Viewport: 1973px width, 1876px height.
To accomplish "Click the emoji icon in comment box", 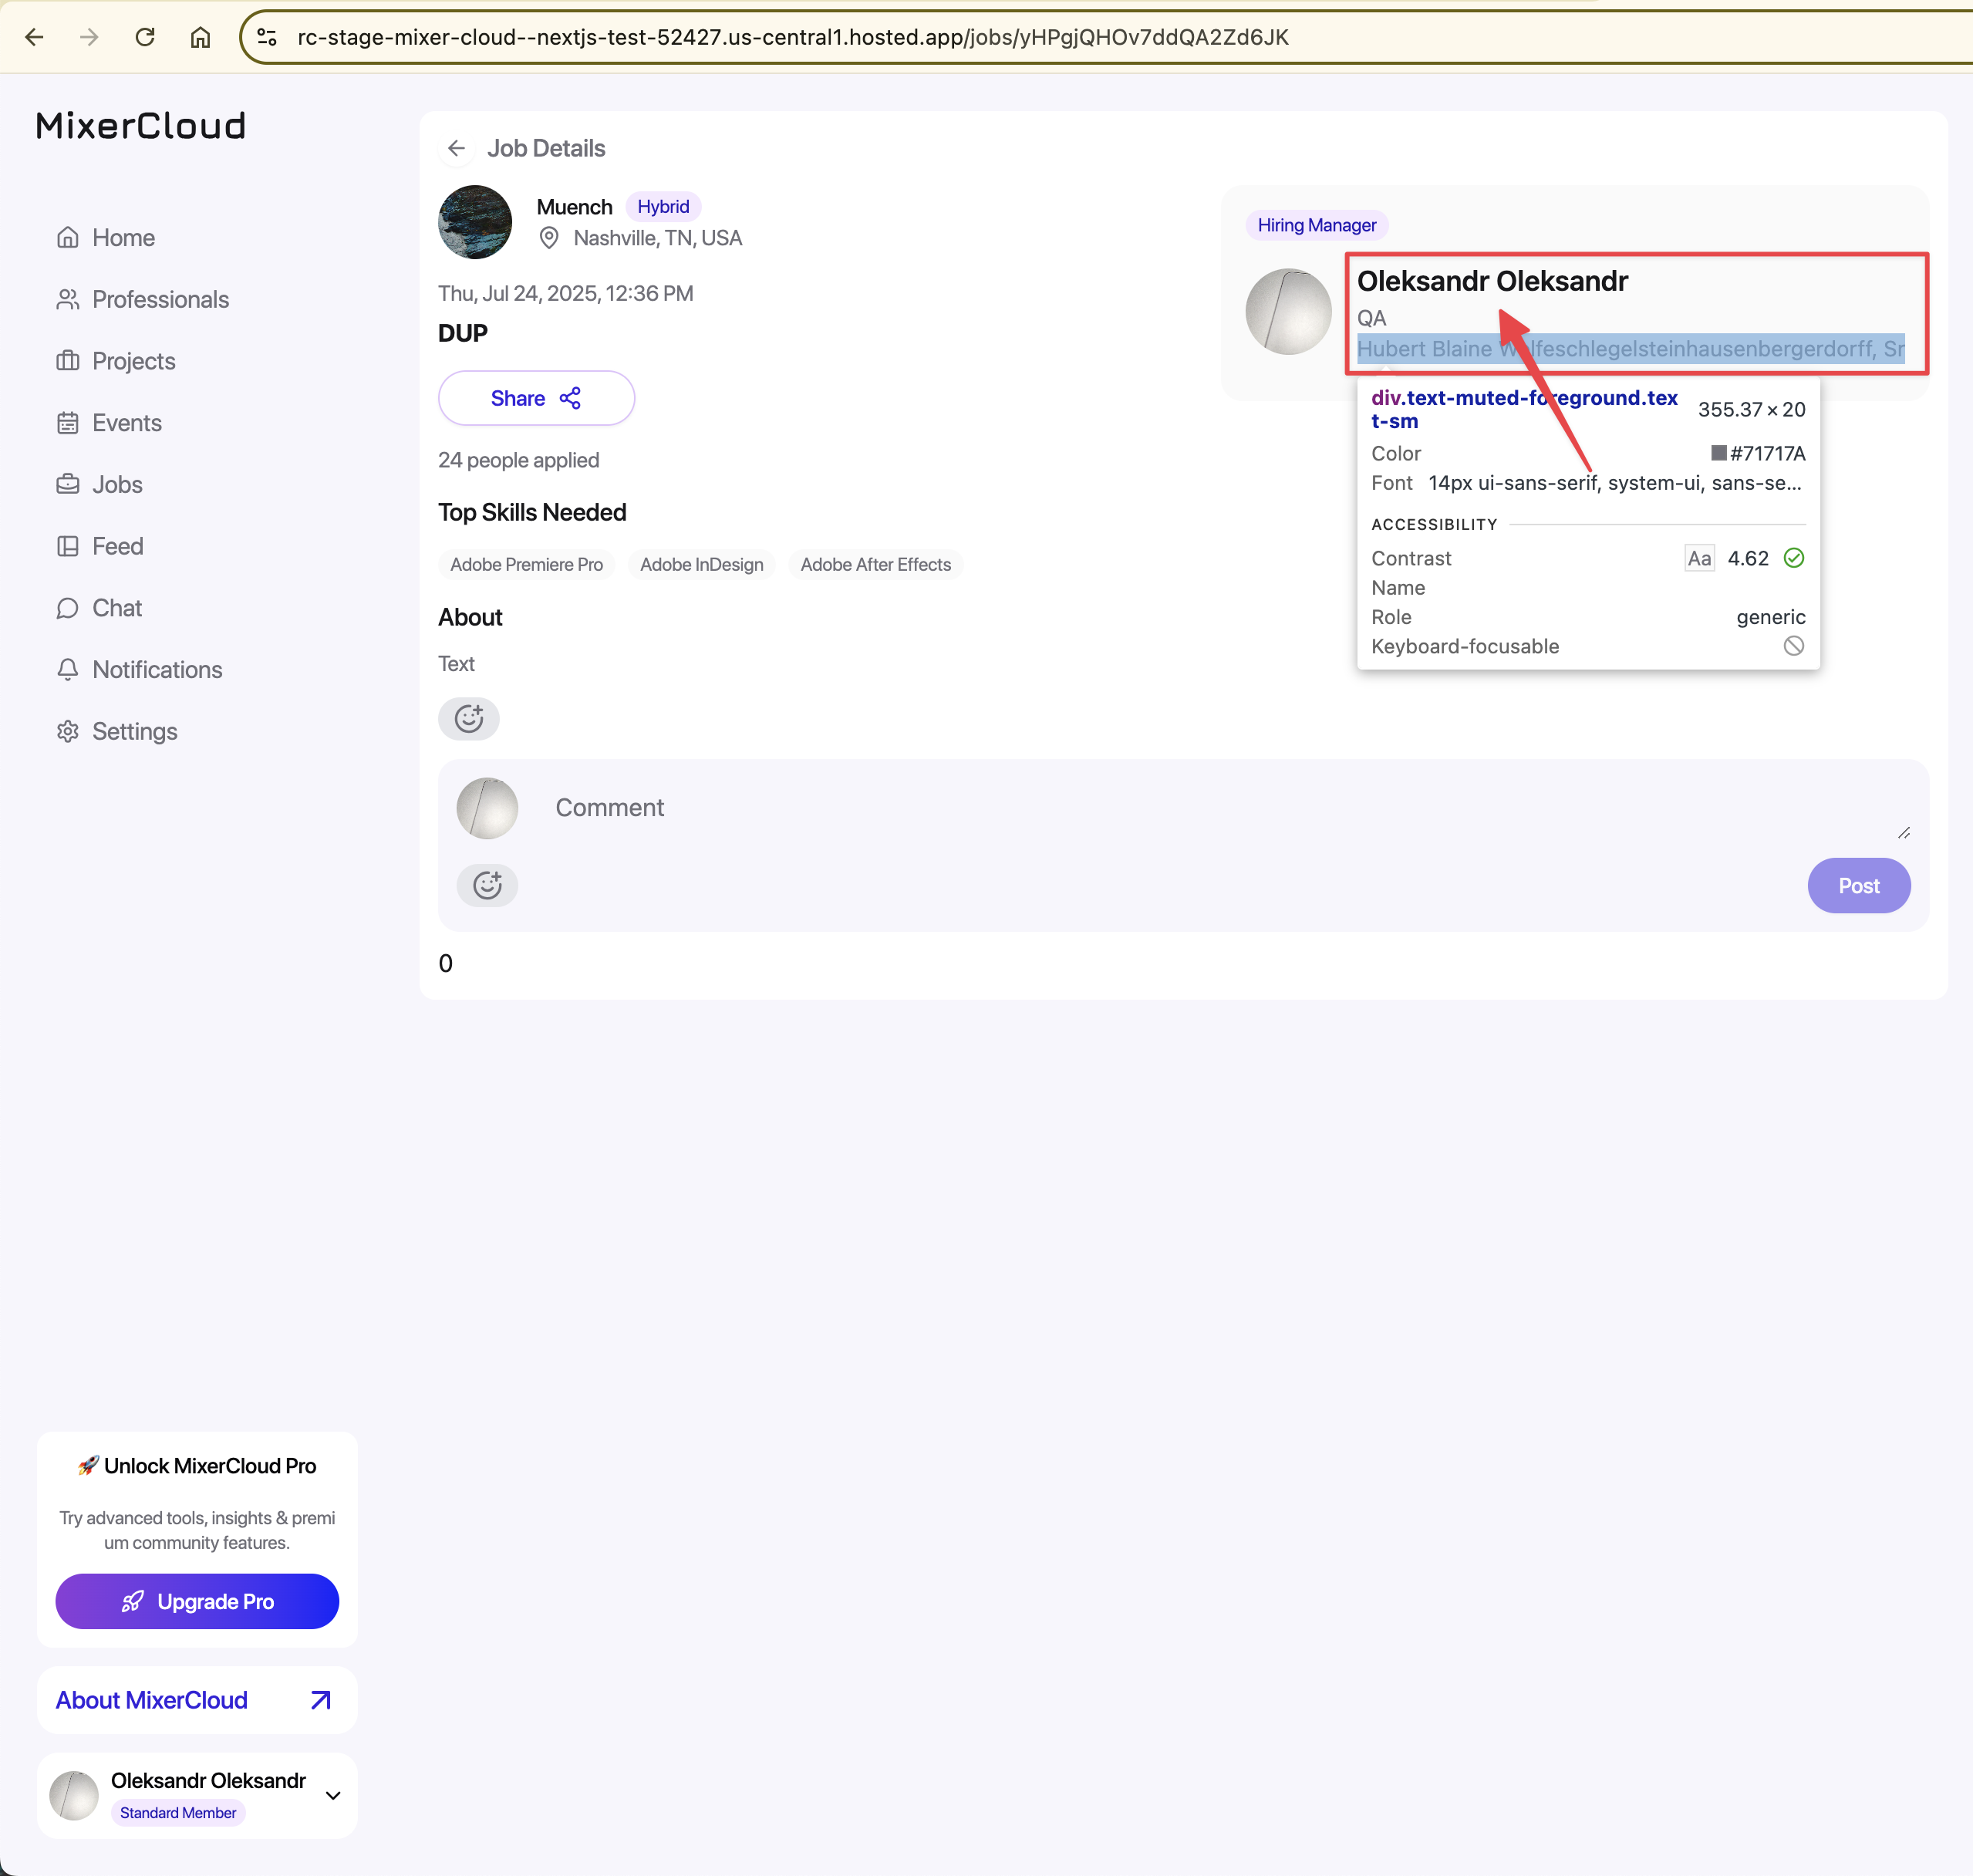I will pos(487,885).
